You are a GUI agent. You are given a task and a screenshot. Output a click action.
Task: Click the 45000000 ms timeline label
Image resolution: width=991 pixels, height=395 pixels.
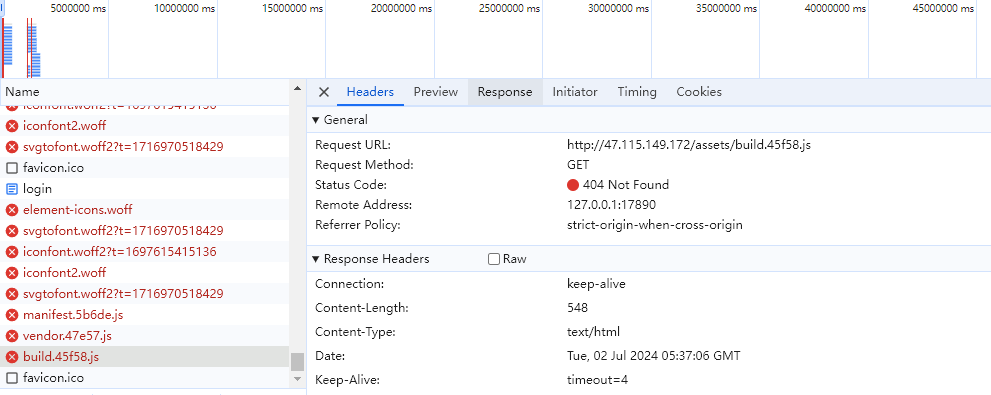(x=944, y=9)
